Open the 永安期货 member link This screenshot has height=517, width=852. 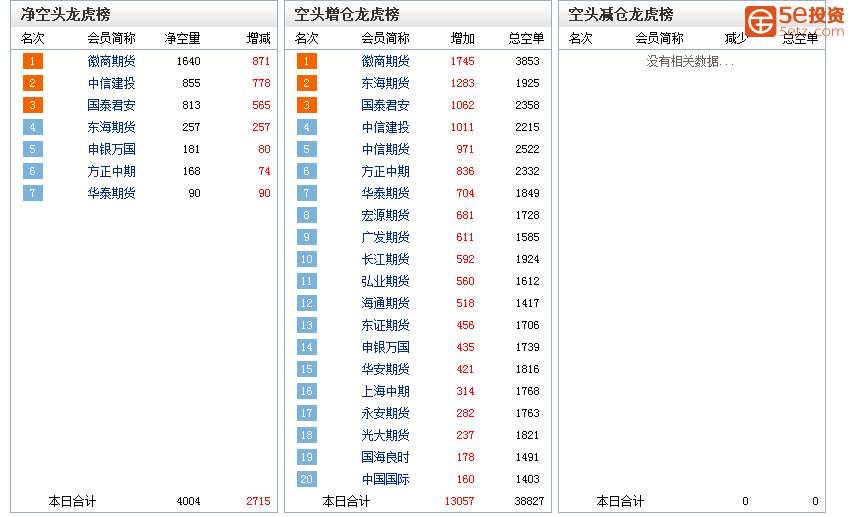385,413
